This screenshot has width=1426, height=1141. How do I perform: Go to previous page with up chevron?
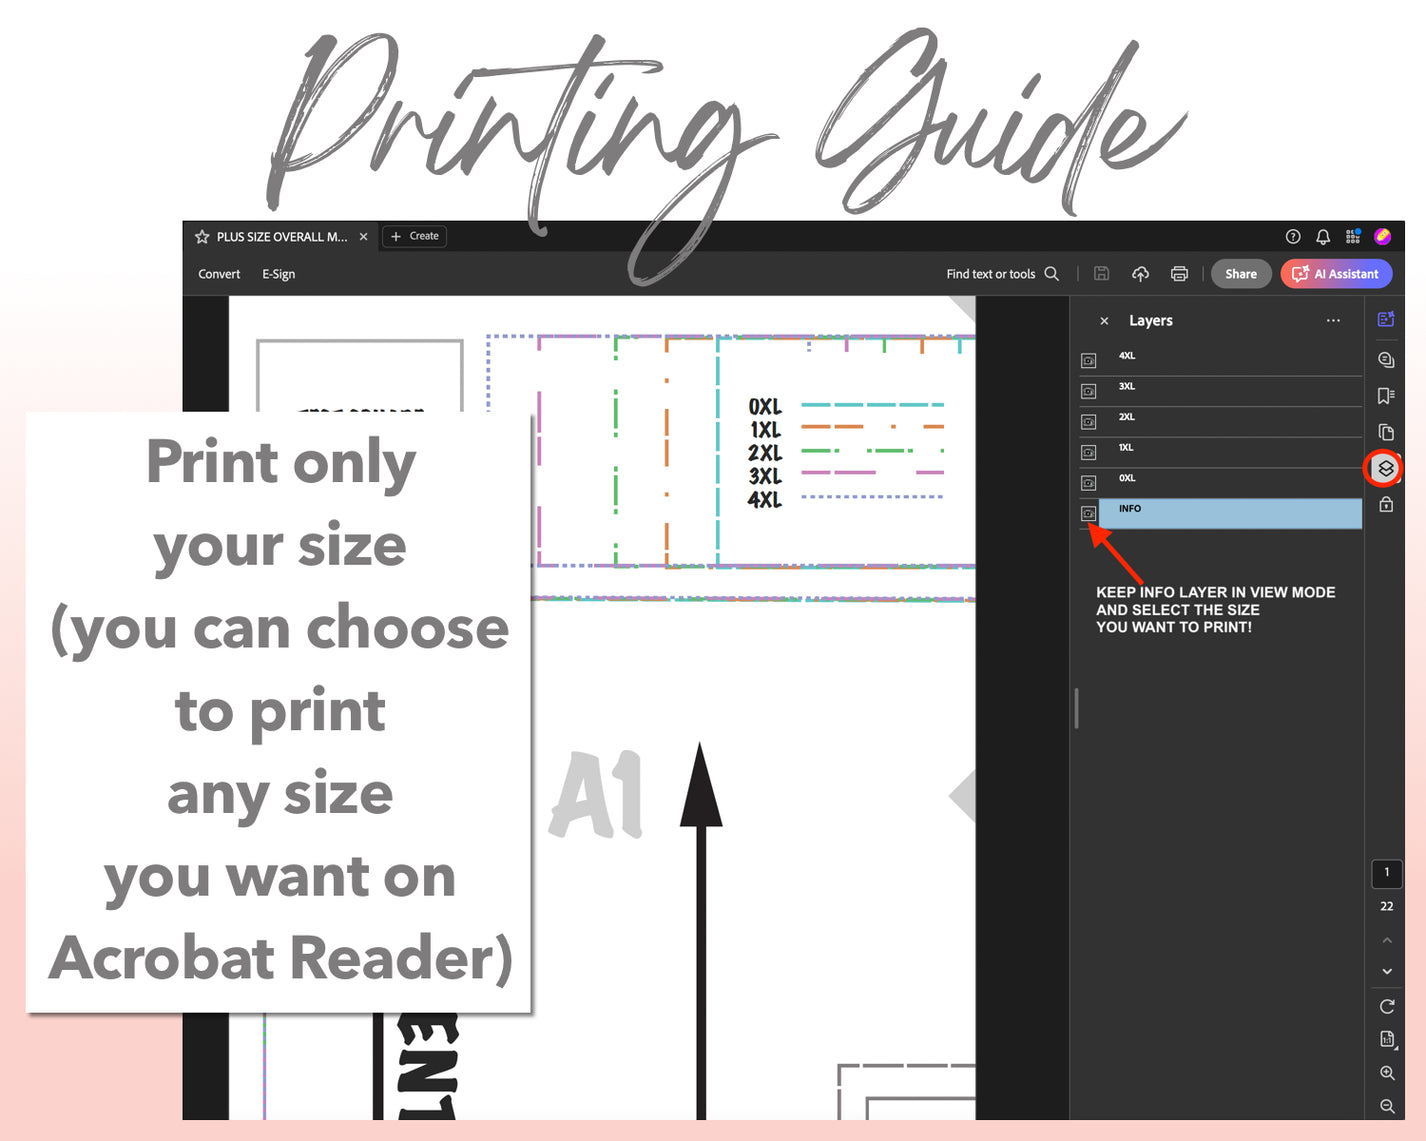(x=1387, y=940)
